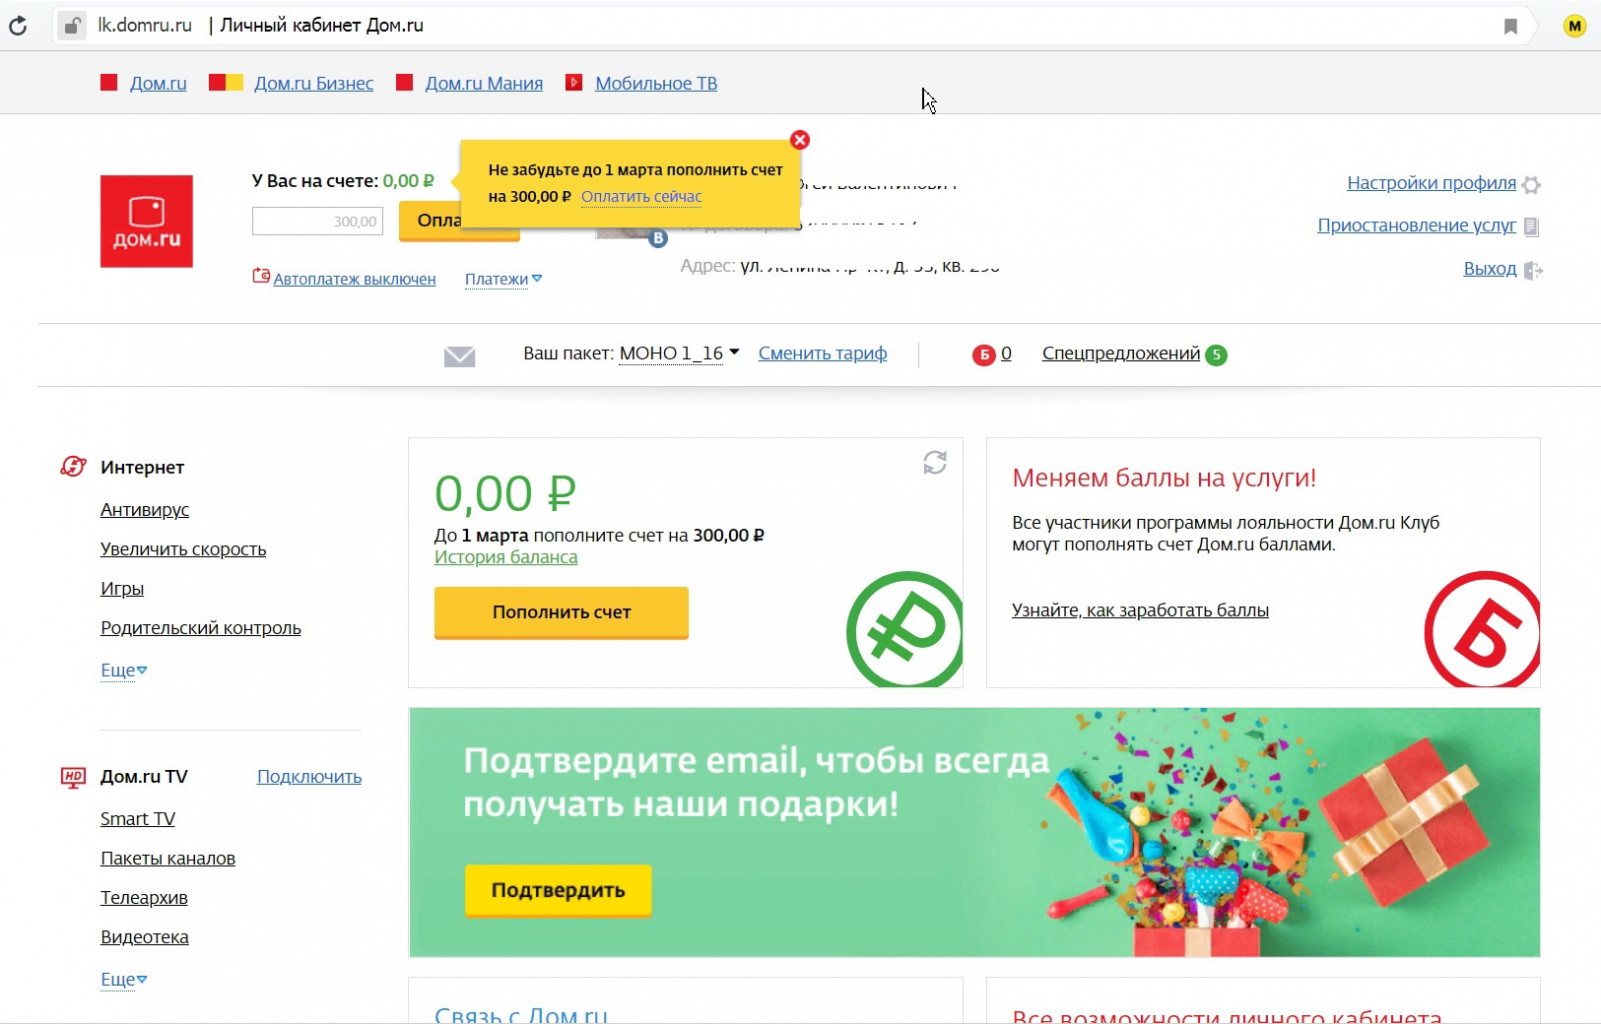The image size is (1601, 1024).
Task: Click the lock icon in the address bar
Action: pos(71,26)
